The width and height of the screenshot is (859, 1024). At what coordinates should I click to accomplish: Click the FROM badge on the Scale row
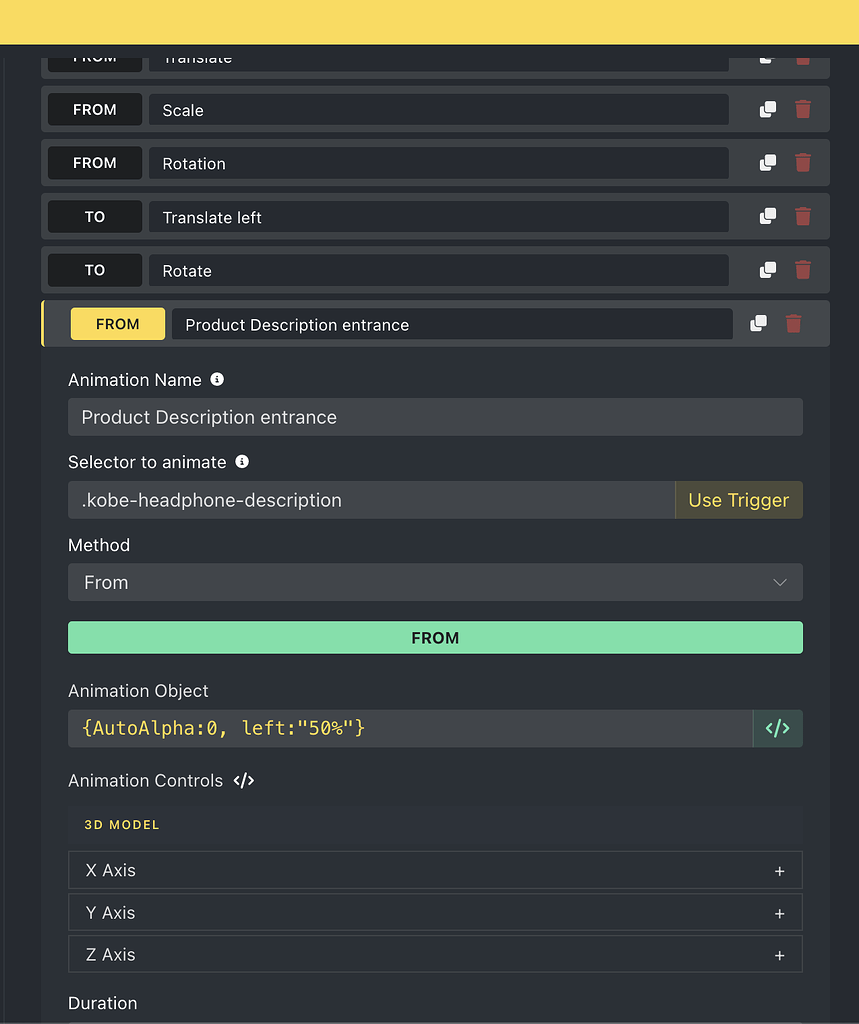click(x=94, y=109)
